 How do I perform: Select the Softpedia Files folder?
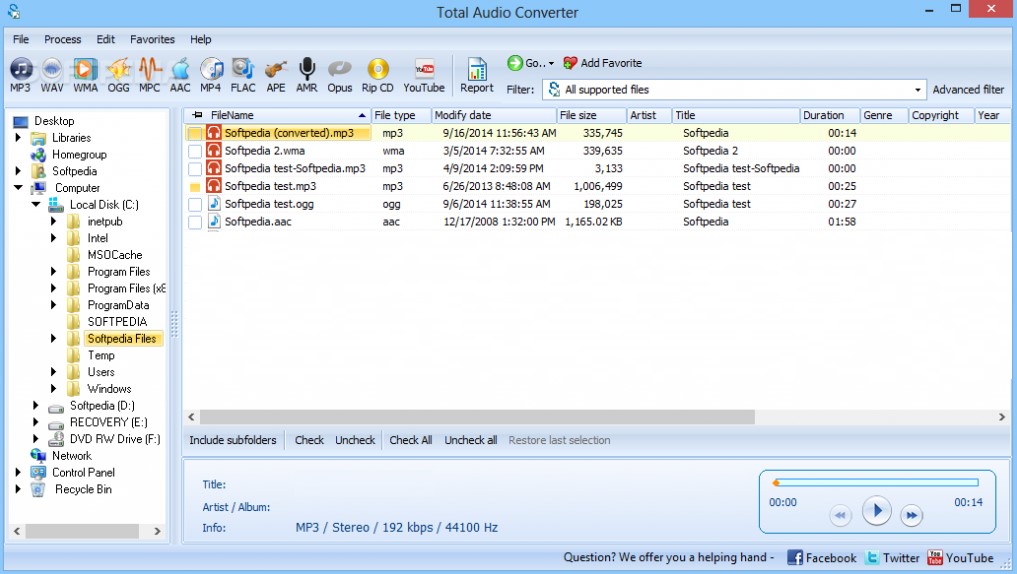click(122, 339)
